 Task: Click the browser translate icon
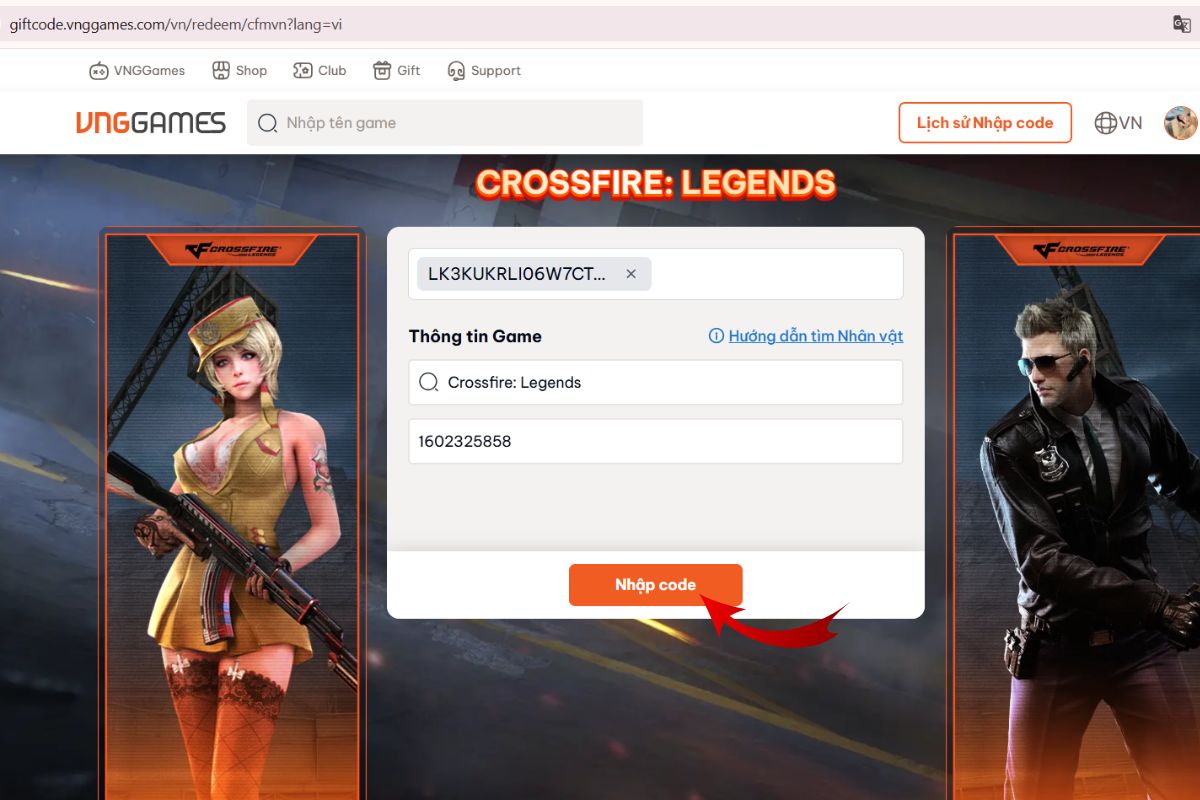[x=1181, y=24]
